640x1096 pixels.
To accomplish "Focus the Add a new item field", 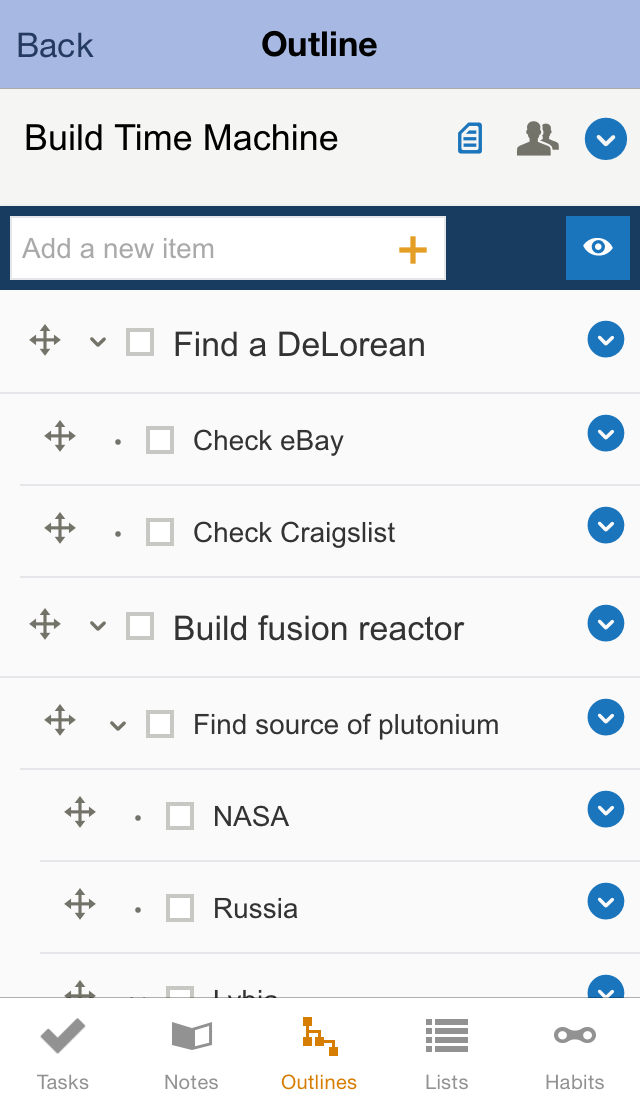I will 200,249.
